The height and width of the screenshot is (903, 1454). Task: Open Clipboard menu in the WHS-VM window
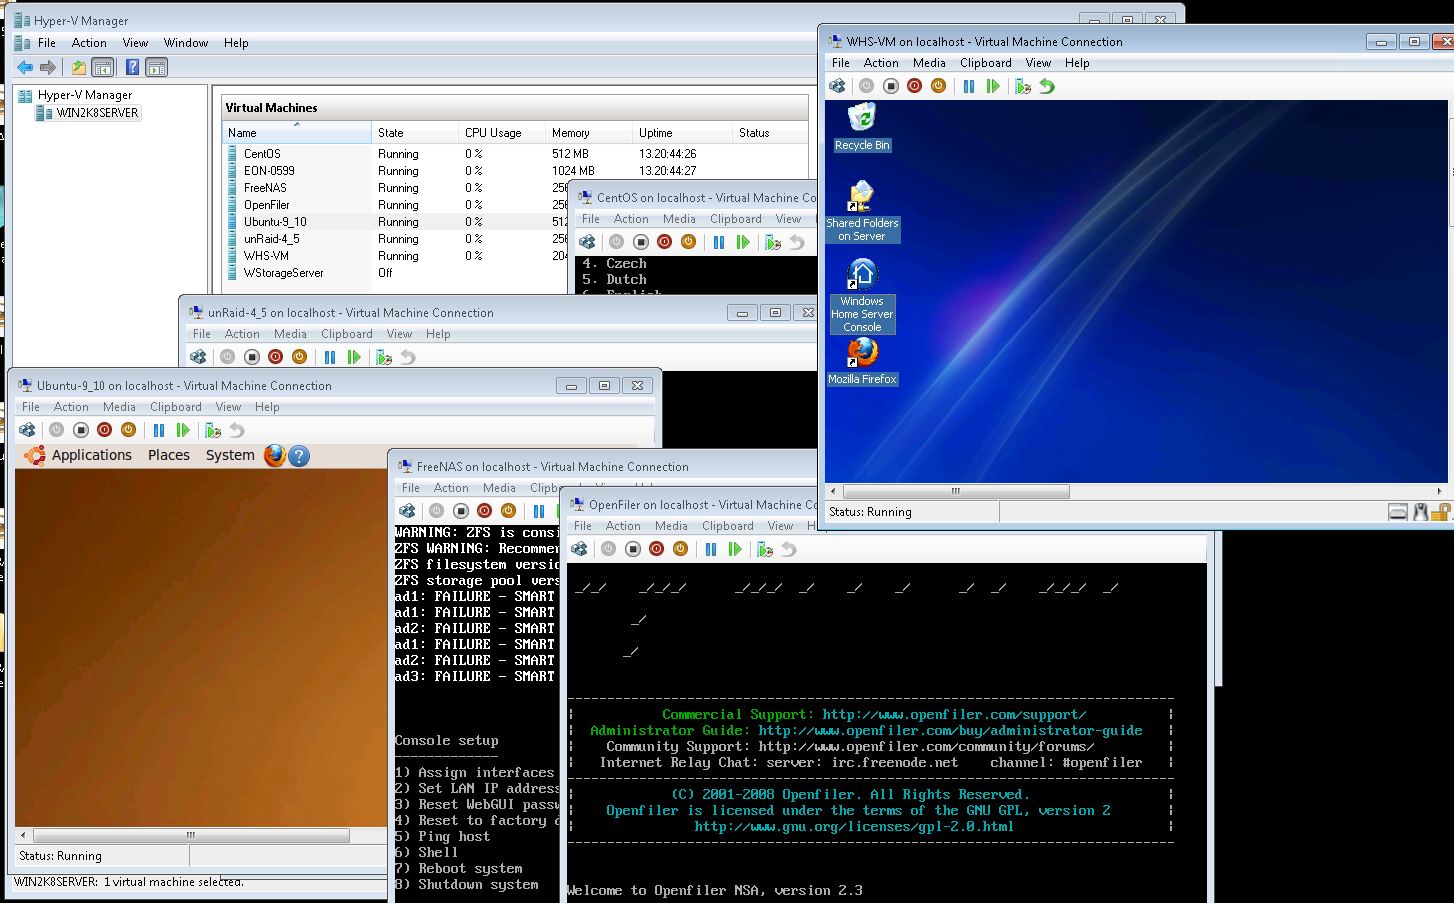[985, 63]
